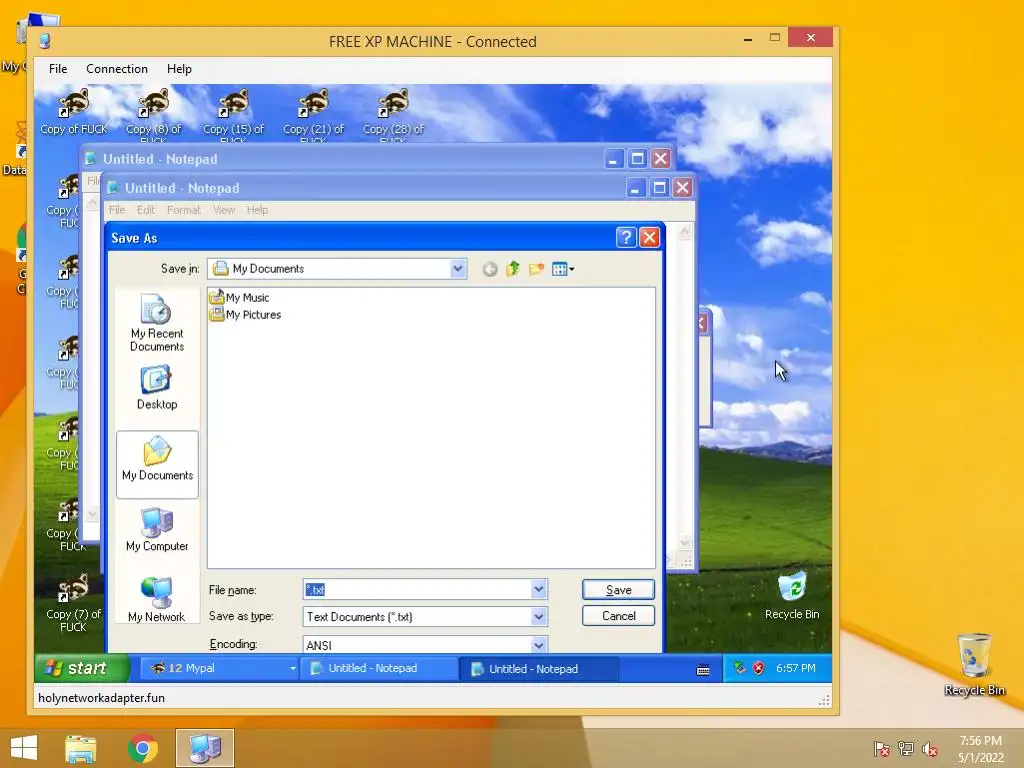Select Copy (28) of desktop shortcut

pyautogui.click(x=393, y=115)
